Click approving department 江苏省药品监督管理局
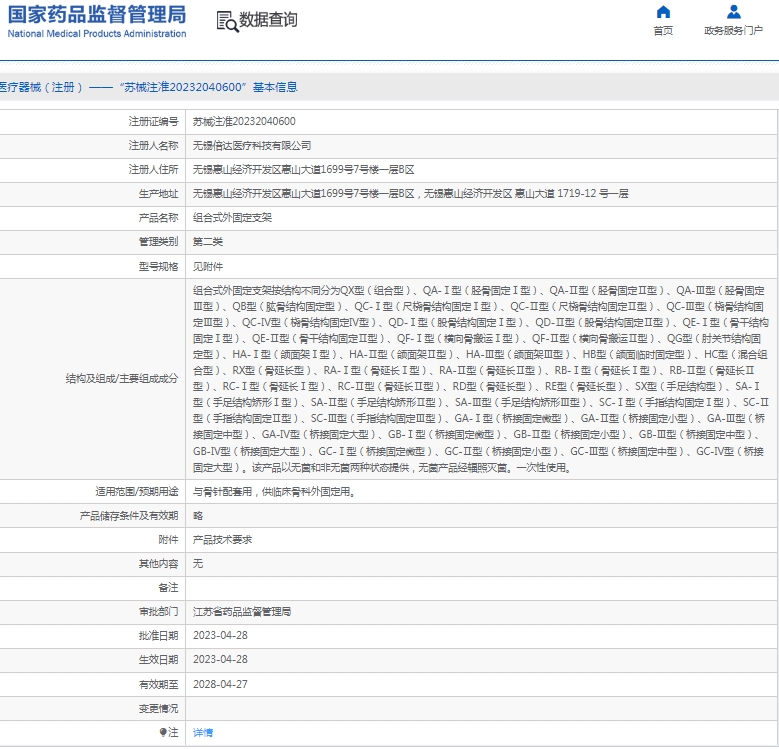Image resolution: width=779 pixels, height=749 pixels. click(242, 612)
